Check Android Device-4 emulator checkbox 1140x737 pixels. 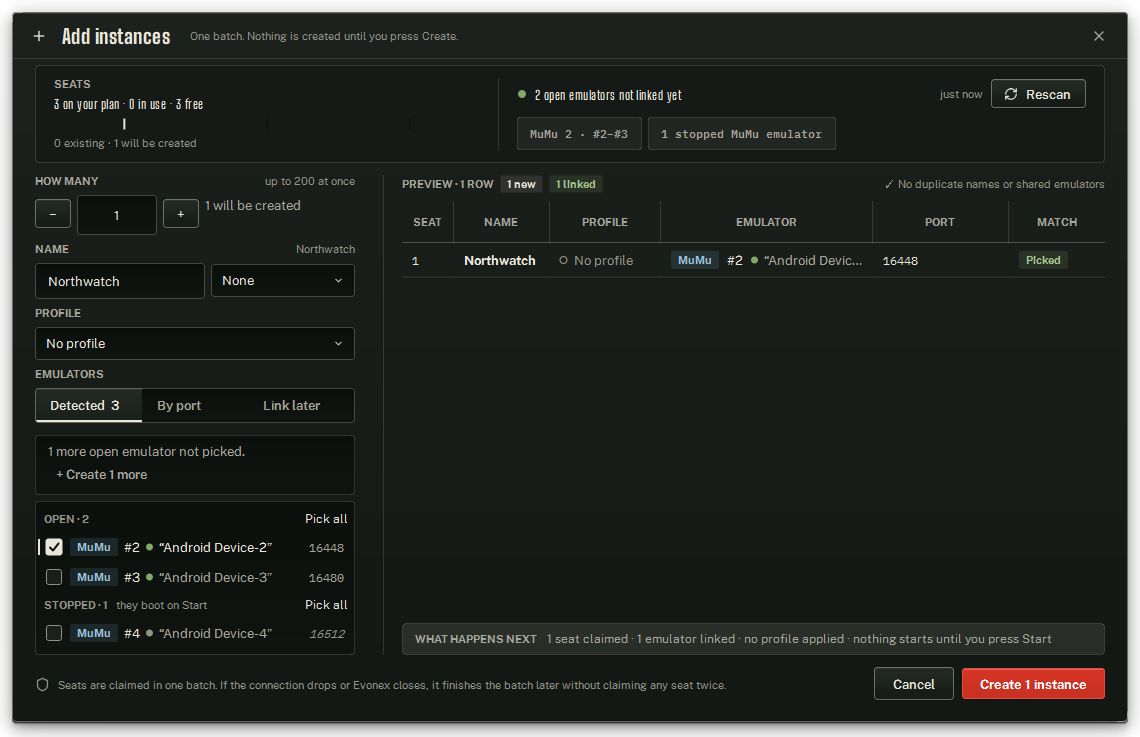54,633
